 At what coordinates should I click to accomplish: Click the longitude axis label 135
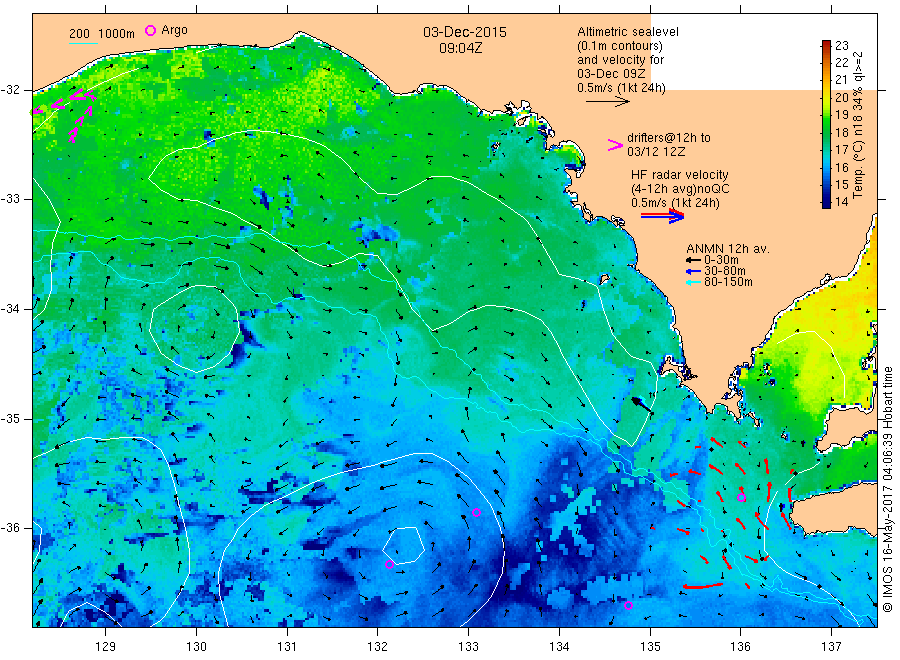point(650,646)
